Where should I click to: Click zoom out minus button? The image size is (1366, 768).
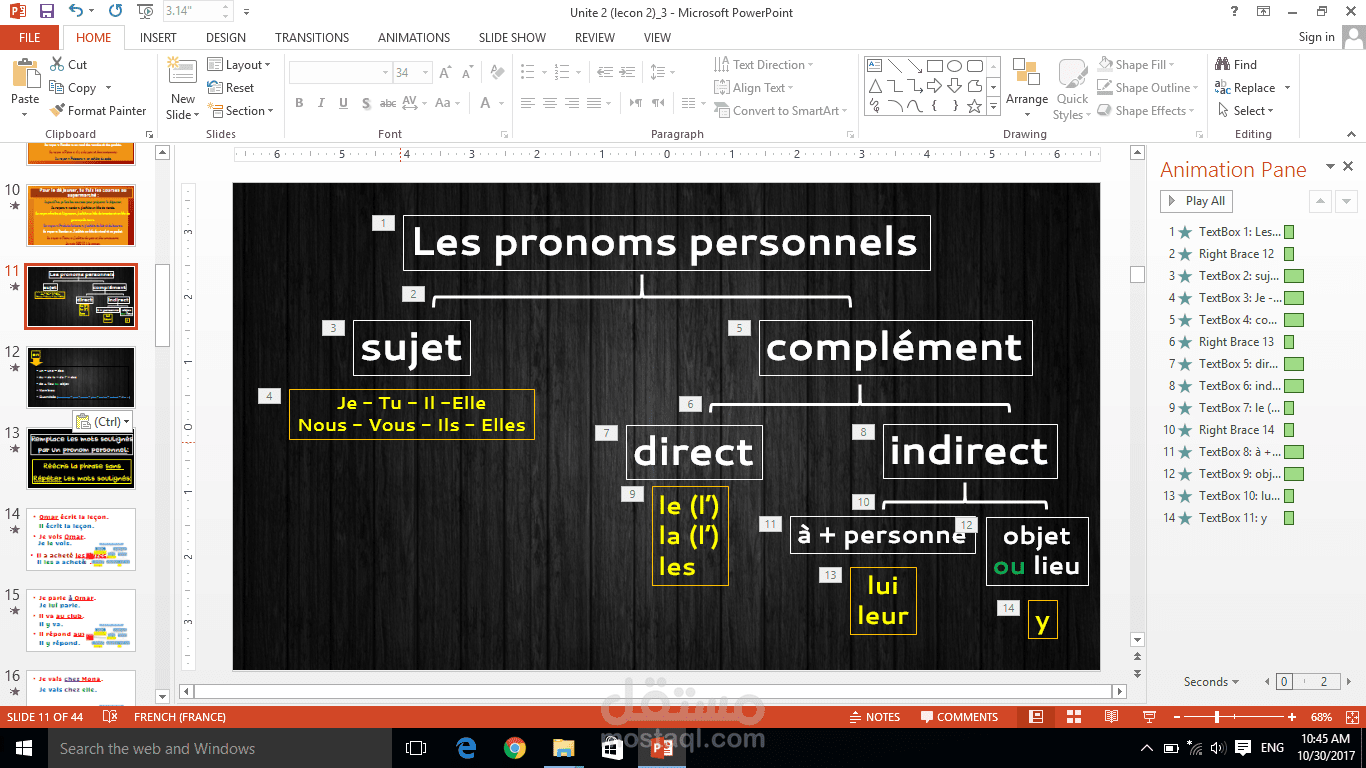coord(1177,717)
